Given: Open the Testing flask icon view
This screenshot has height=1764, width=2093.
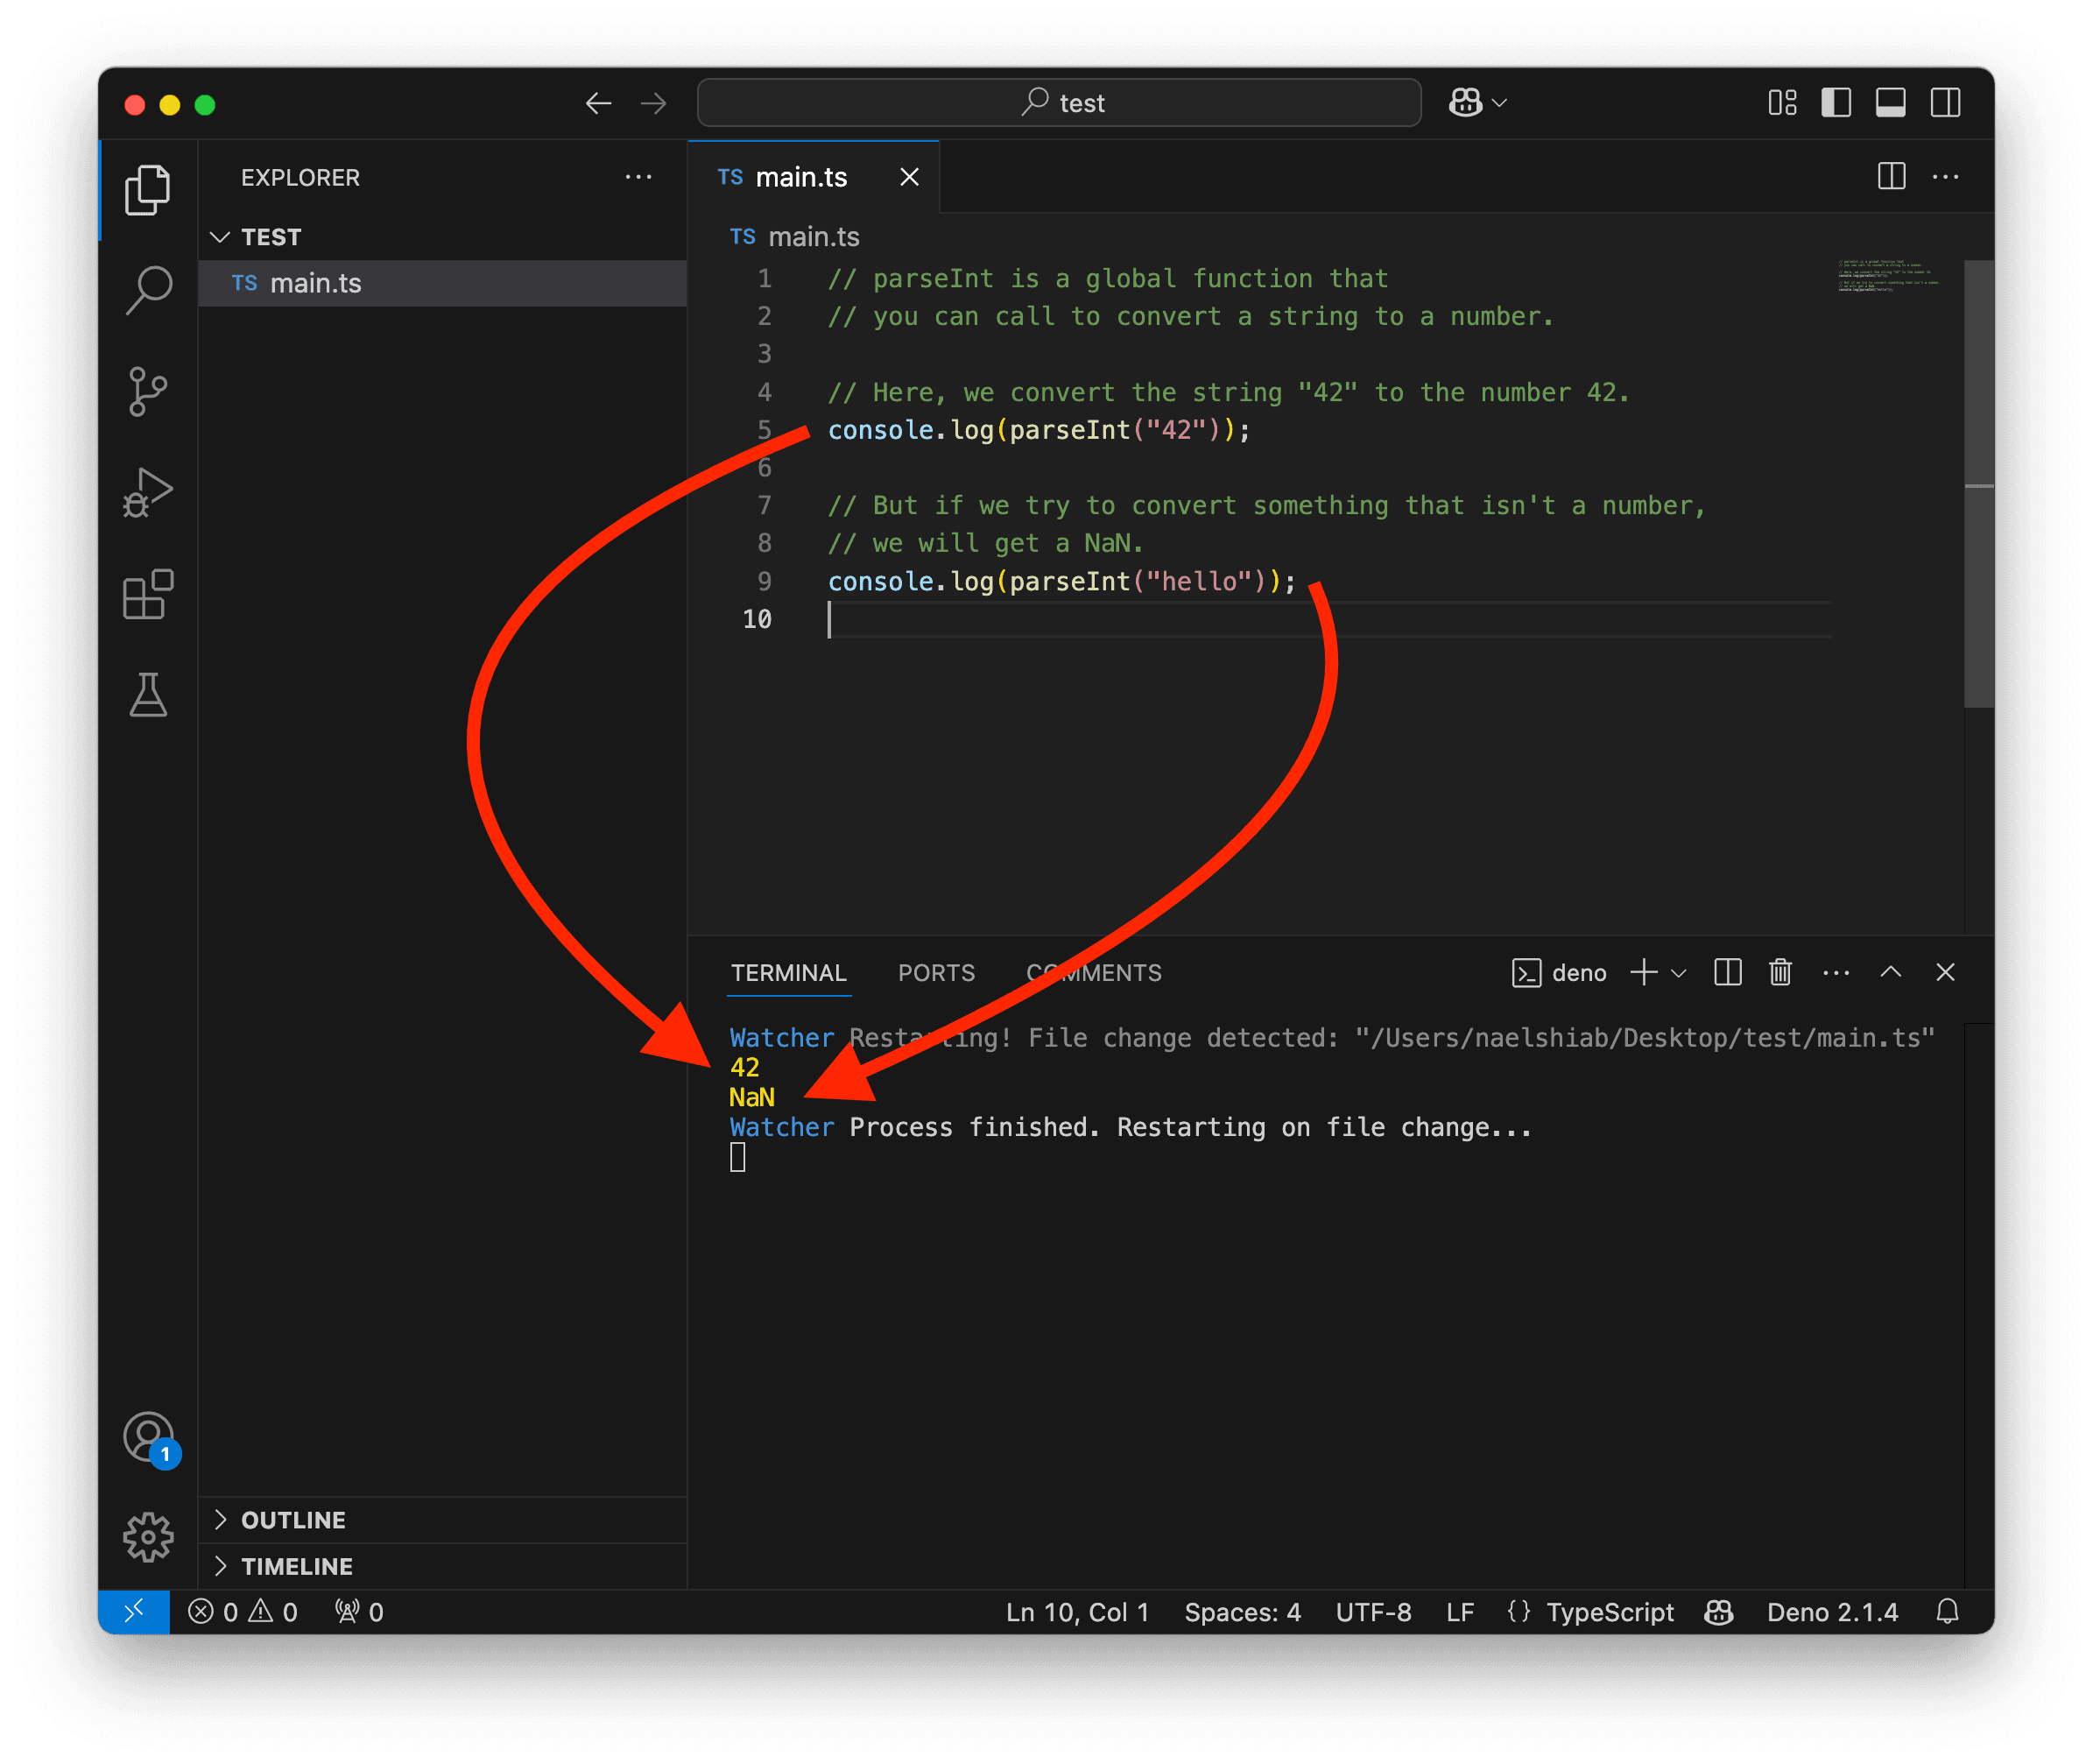Looking at the screenshot, I should 148,695.
